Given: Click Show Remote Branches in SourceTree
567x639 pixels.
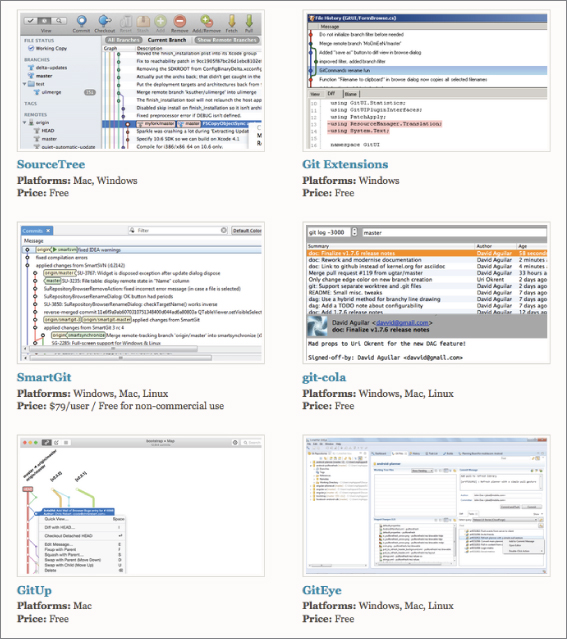Looking at the screenshot, I should (227, 40).
